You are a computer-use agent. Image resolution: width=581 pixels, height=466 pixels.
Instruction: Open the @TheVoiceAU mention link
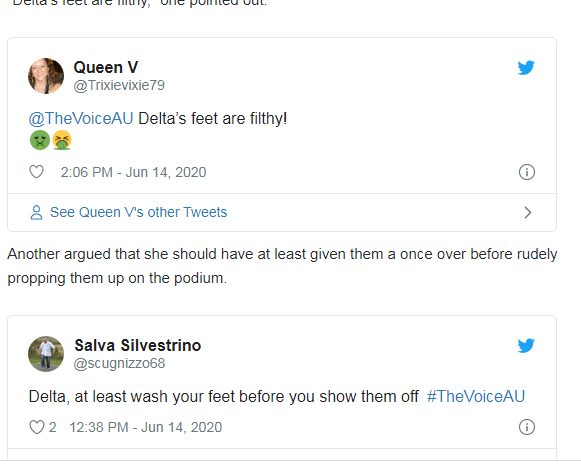point(81,119)
